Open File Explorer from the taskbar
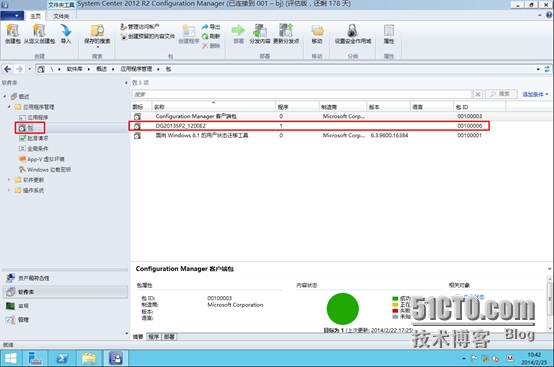This screenshot has width=554, height=367. point(89,358)
